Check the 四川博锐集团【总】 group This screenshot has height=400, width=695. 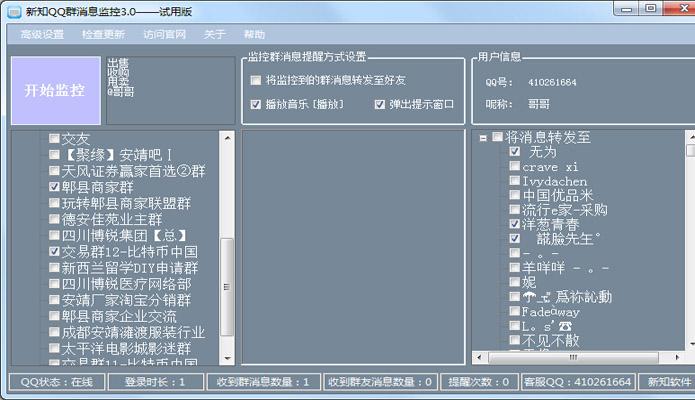[54, 236]
